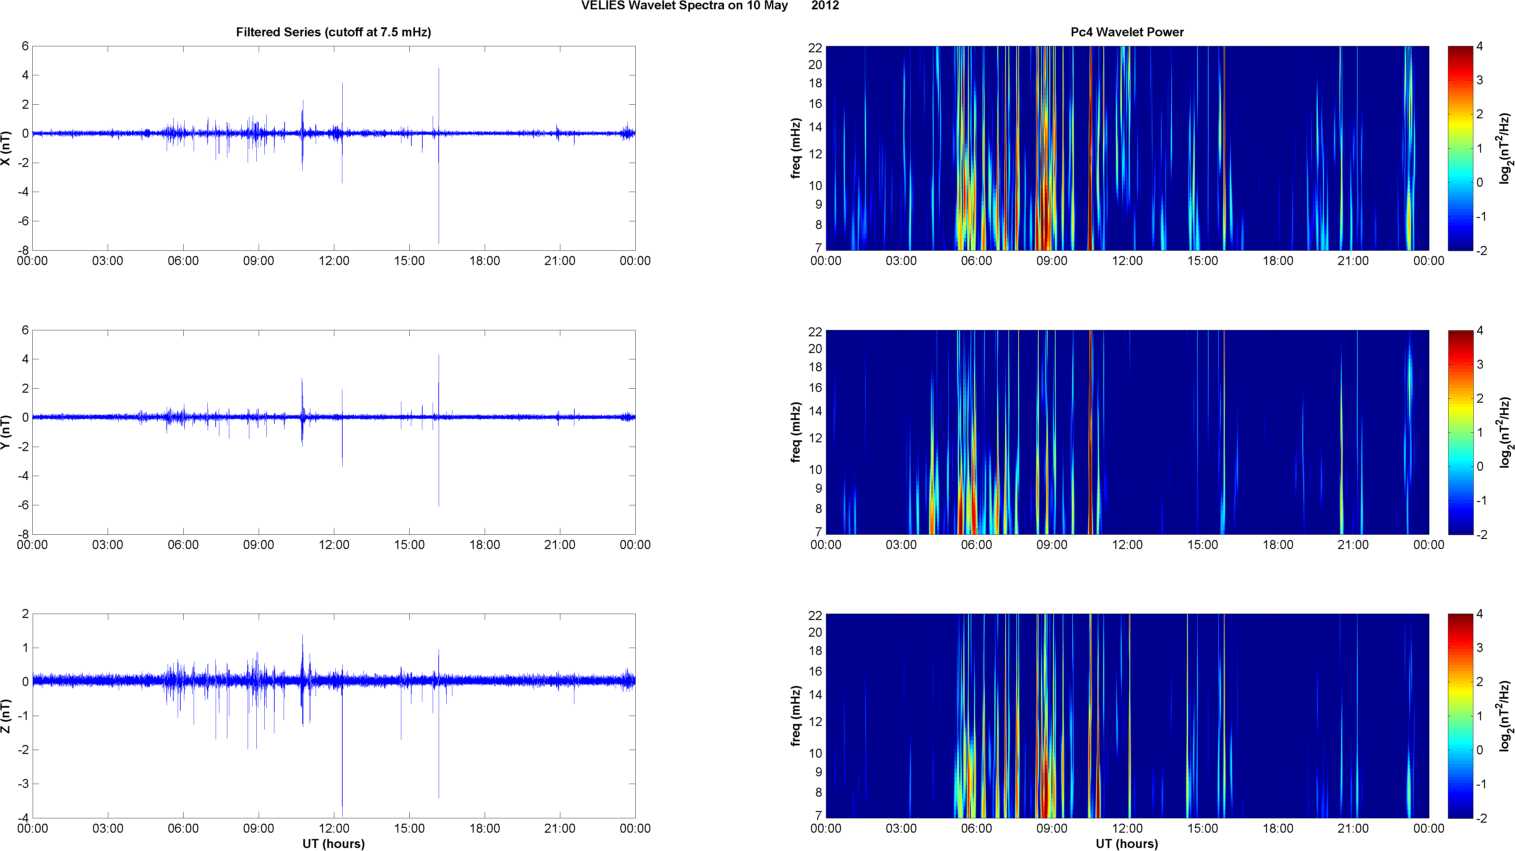Screen dimensions: 1515x851
Task: Click the middle Pc4 wavelet spectrogram
Action: tap(1127, 432)
